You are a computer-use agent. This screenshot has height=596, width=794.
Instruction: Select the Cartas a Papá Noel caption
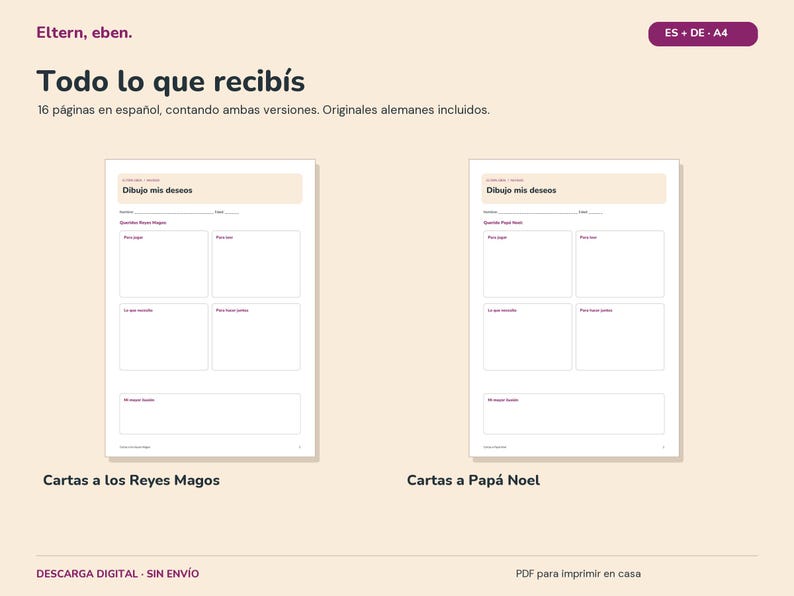[x=473, y=480]
